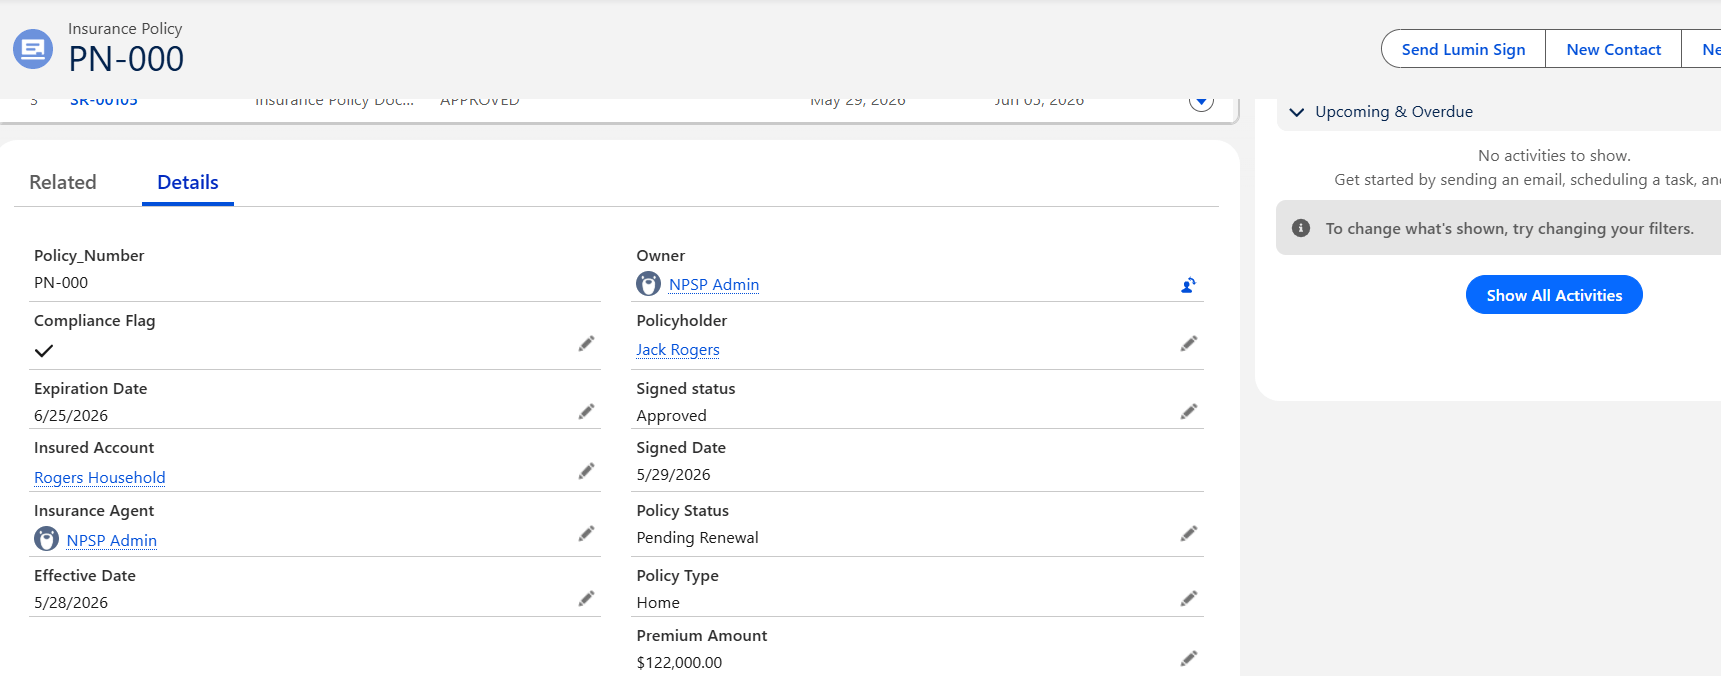Edit the Insurance Agent field
The image size is (1721, 676).
tap(586, 534)
